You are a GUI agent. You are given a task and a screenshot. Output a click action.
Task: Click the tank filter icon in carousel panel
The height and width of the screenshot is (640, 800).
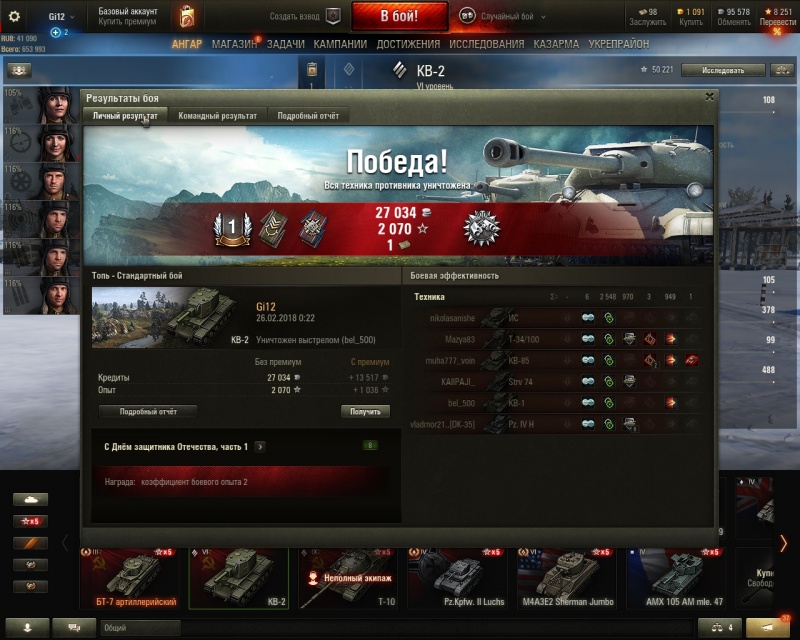pos(31,499)
